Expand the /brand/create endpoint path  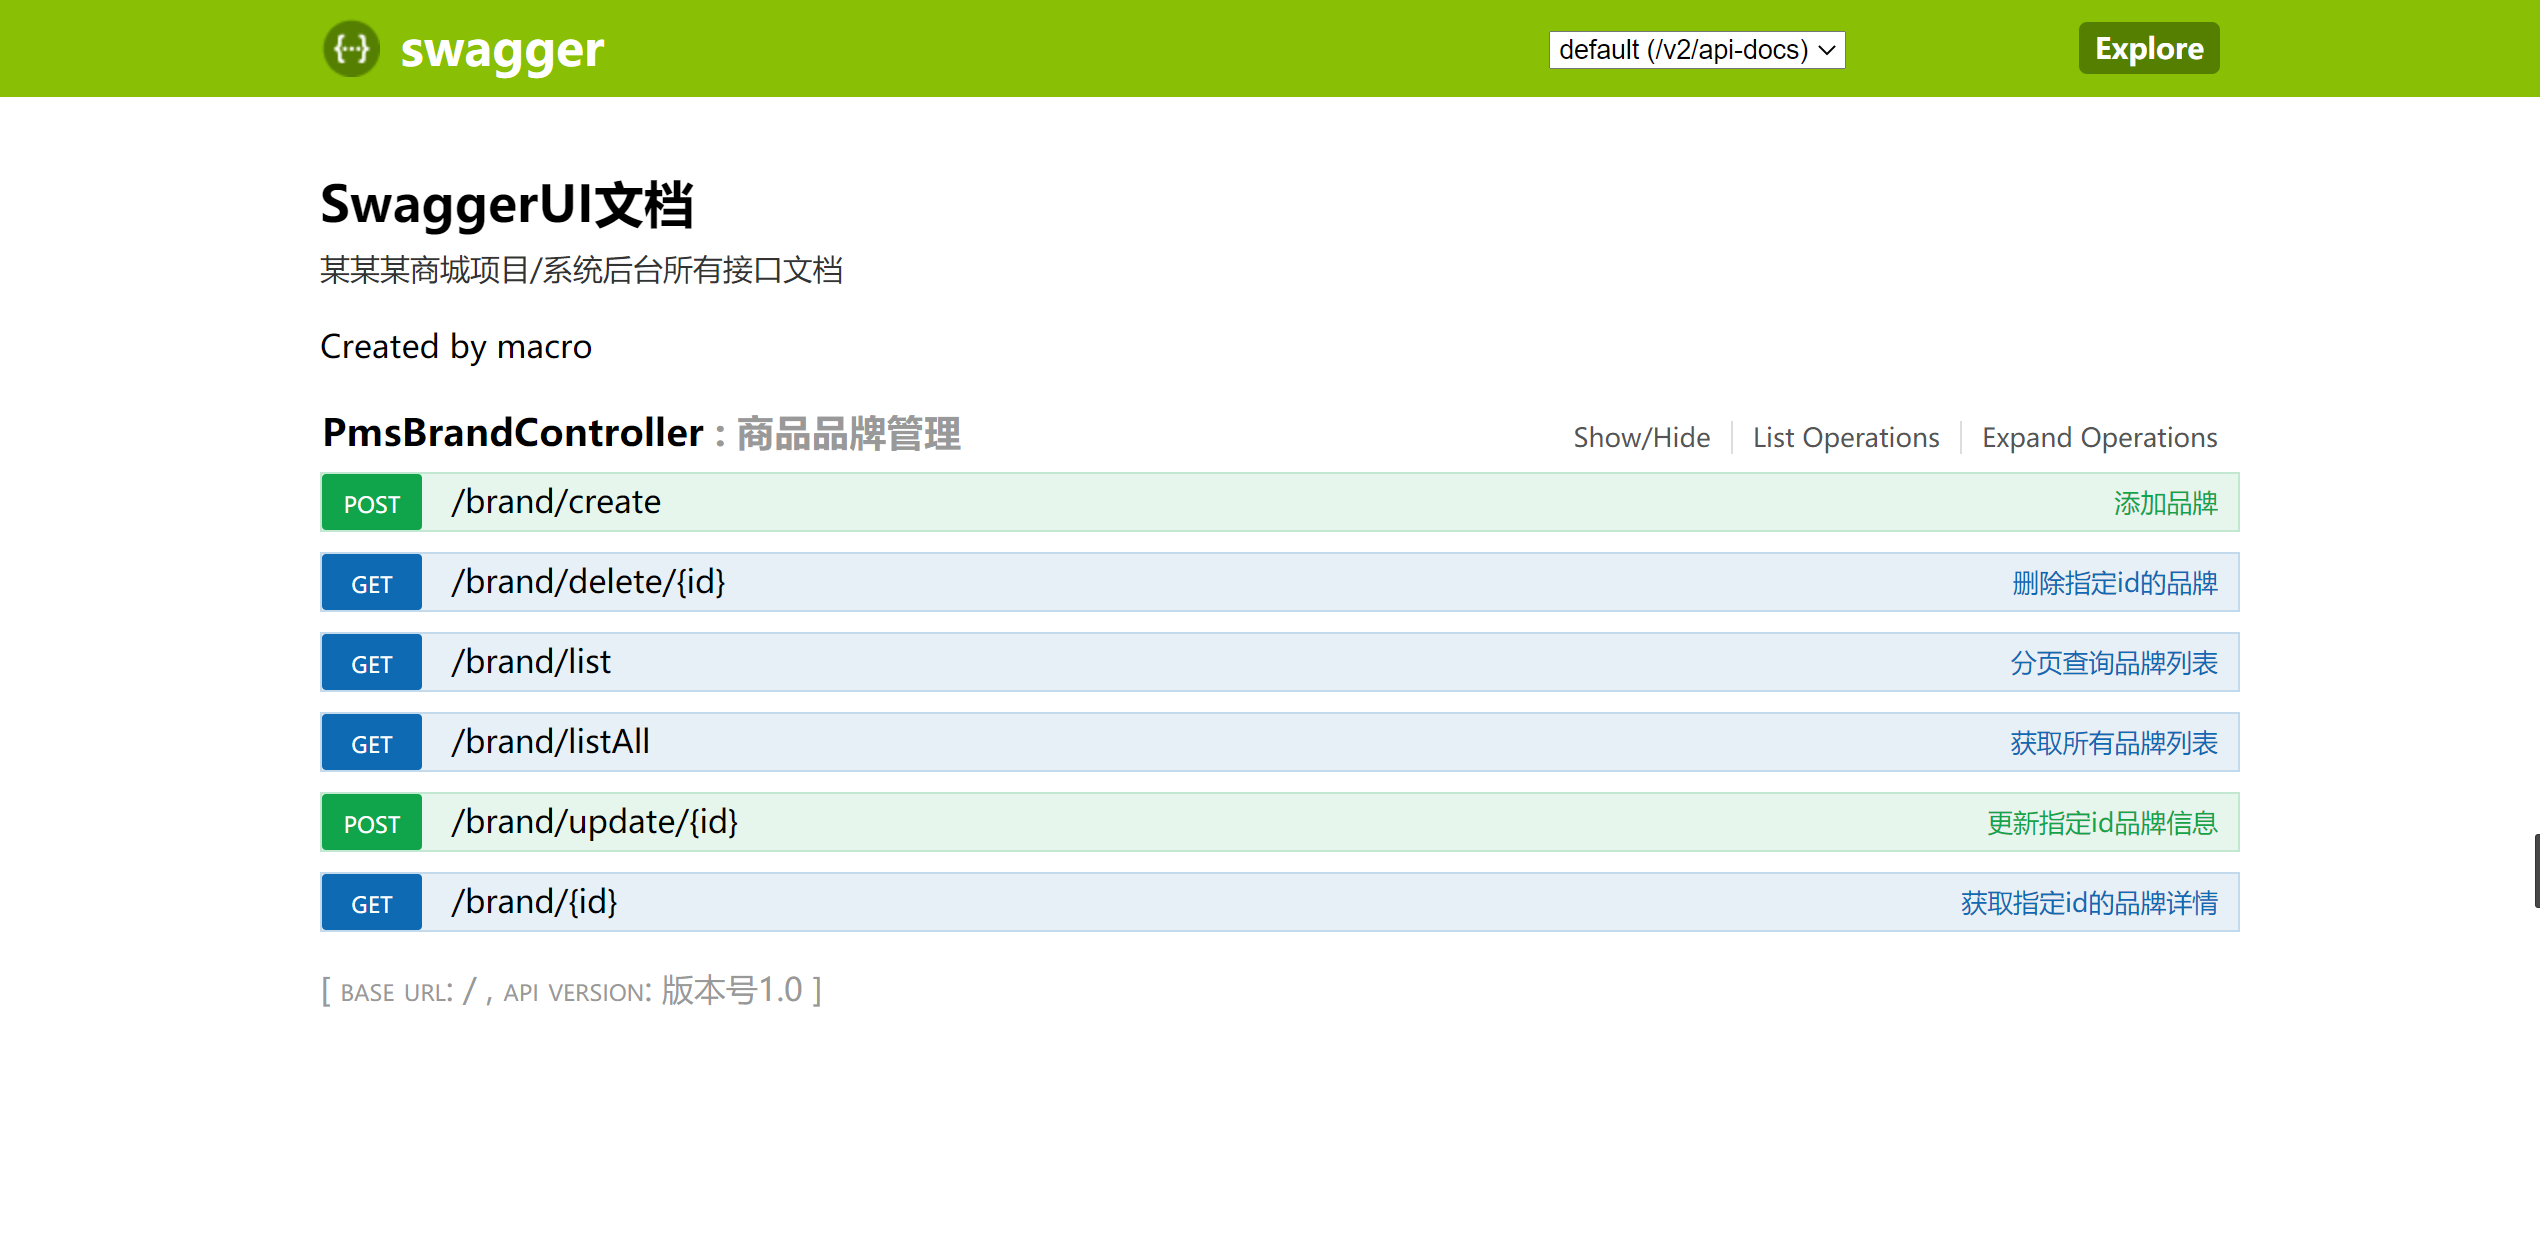[x=556, y=502]
